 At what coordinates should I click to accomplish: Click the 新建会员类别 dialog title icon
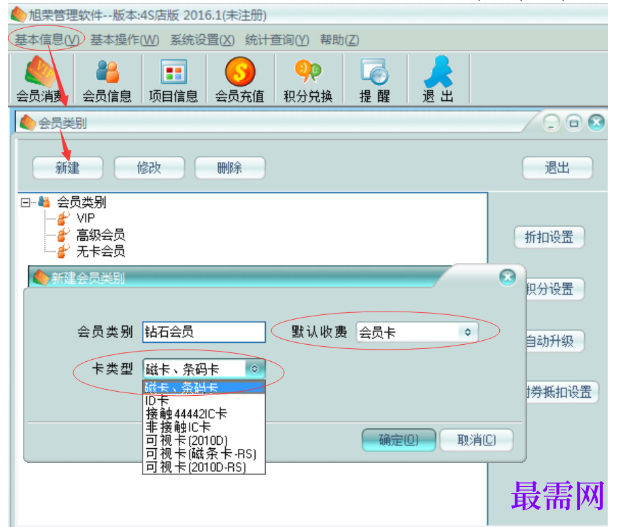point(41,277)
